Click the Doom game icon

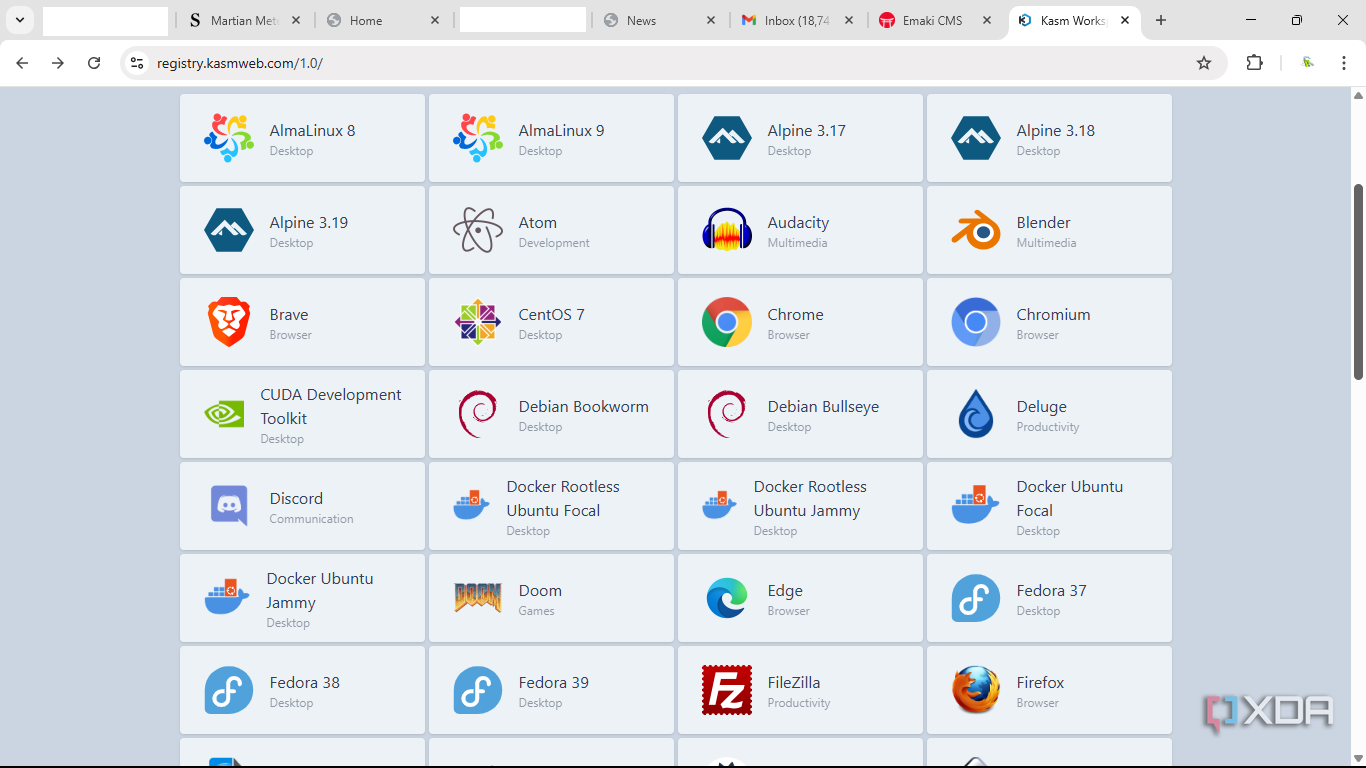click(478, 598)
